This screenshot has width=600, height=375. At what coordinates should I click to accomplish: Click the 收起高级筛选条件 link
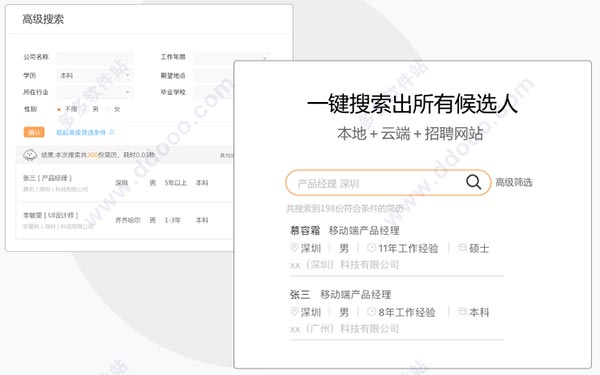click(85, 132)
